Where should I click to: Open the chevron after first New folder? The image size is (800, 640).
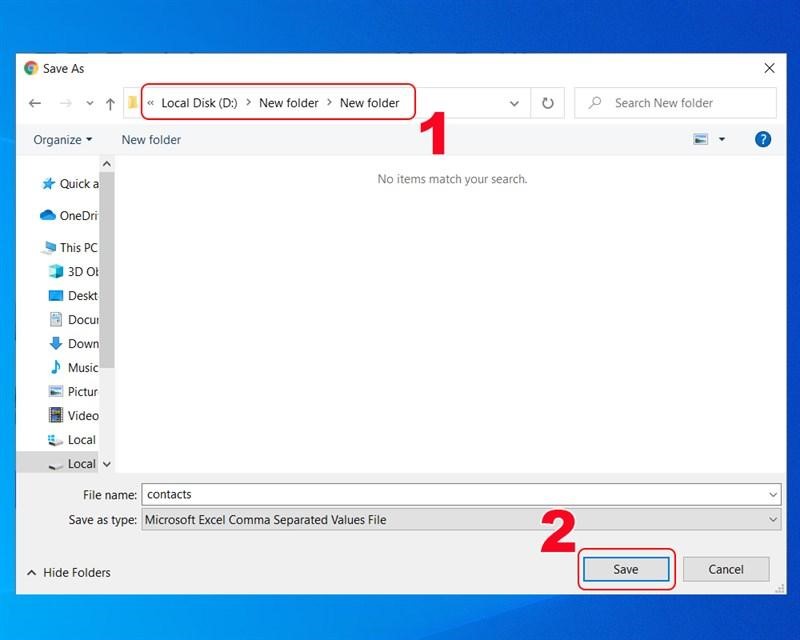329,103
